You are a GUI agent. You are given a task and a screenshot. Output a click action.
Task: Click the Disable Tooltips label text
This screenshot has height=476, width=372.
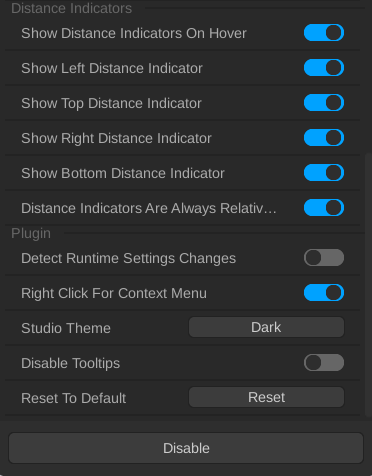point(70,363)
